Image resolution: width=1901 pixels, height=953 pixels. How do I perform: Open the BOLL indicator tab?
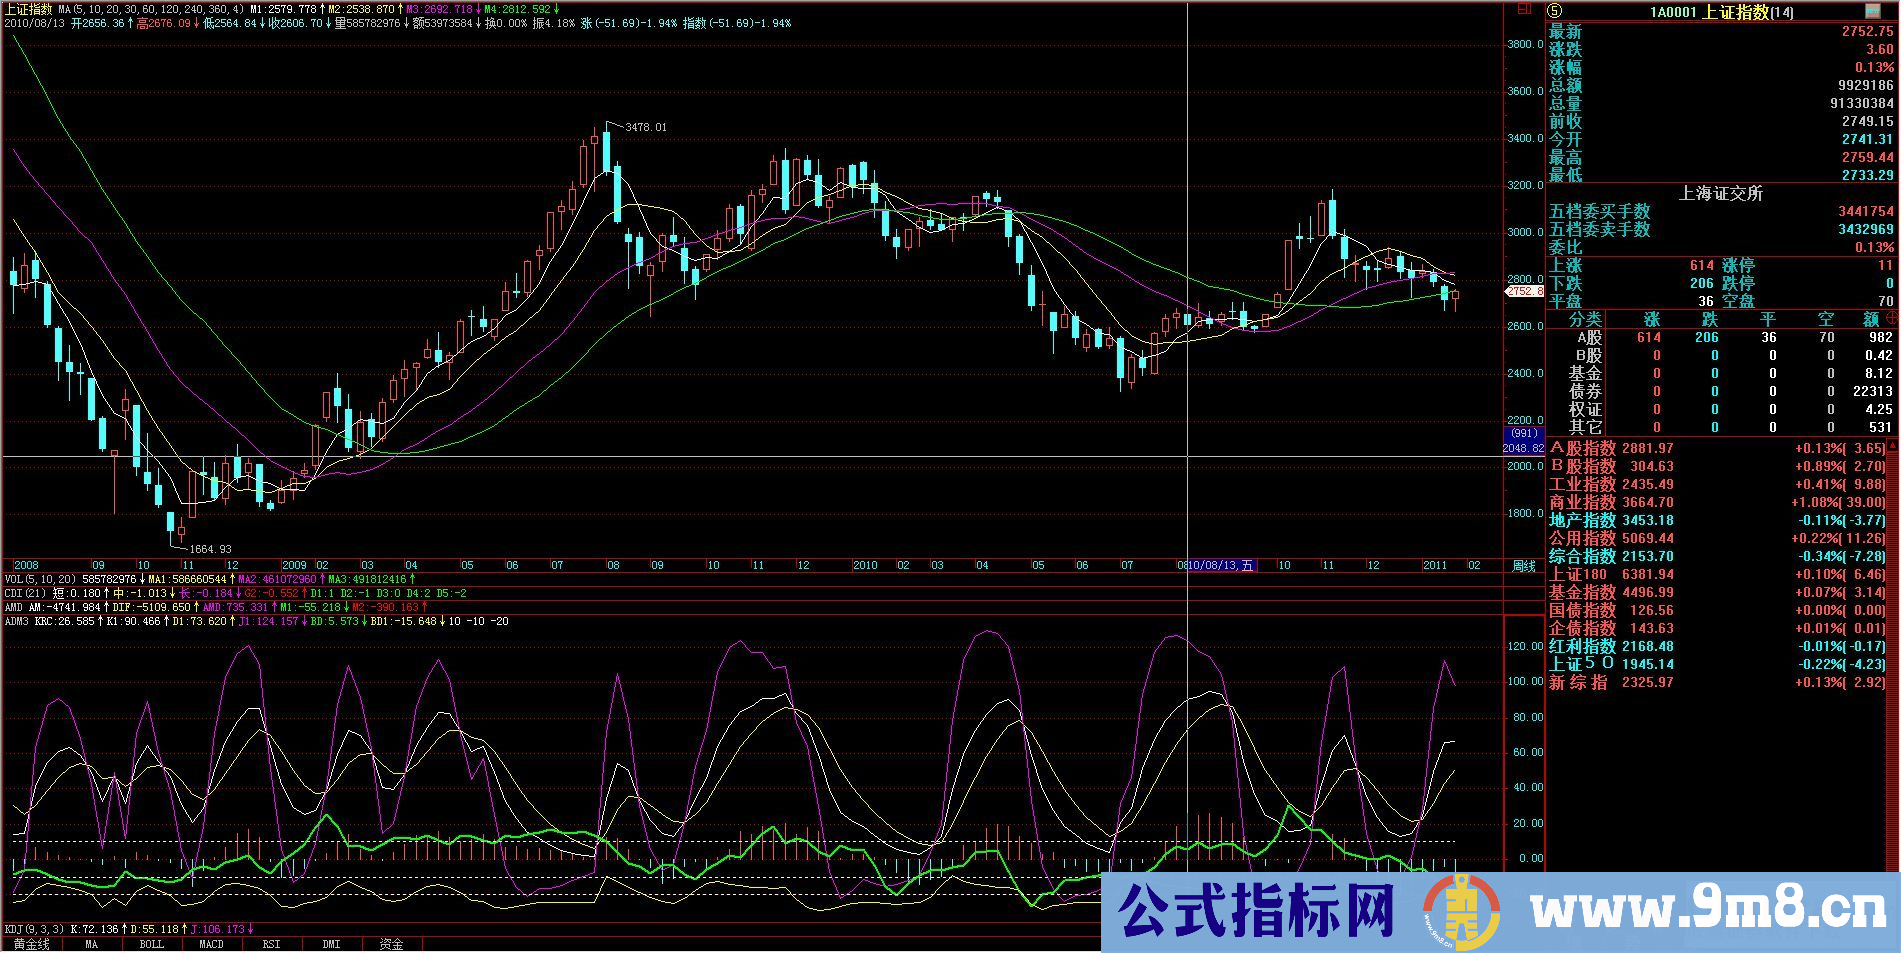point(151,944)
